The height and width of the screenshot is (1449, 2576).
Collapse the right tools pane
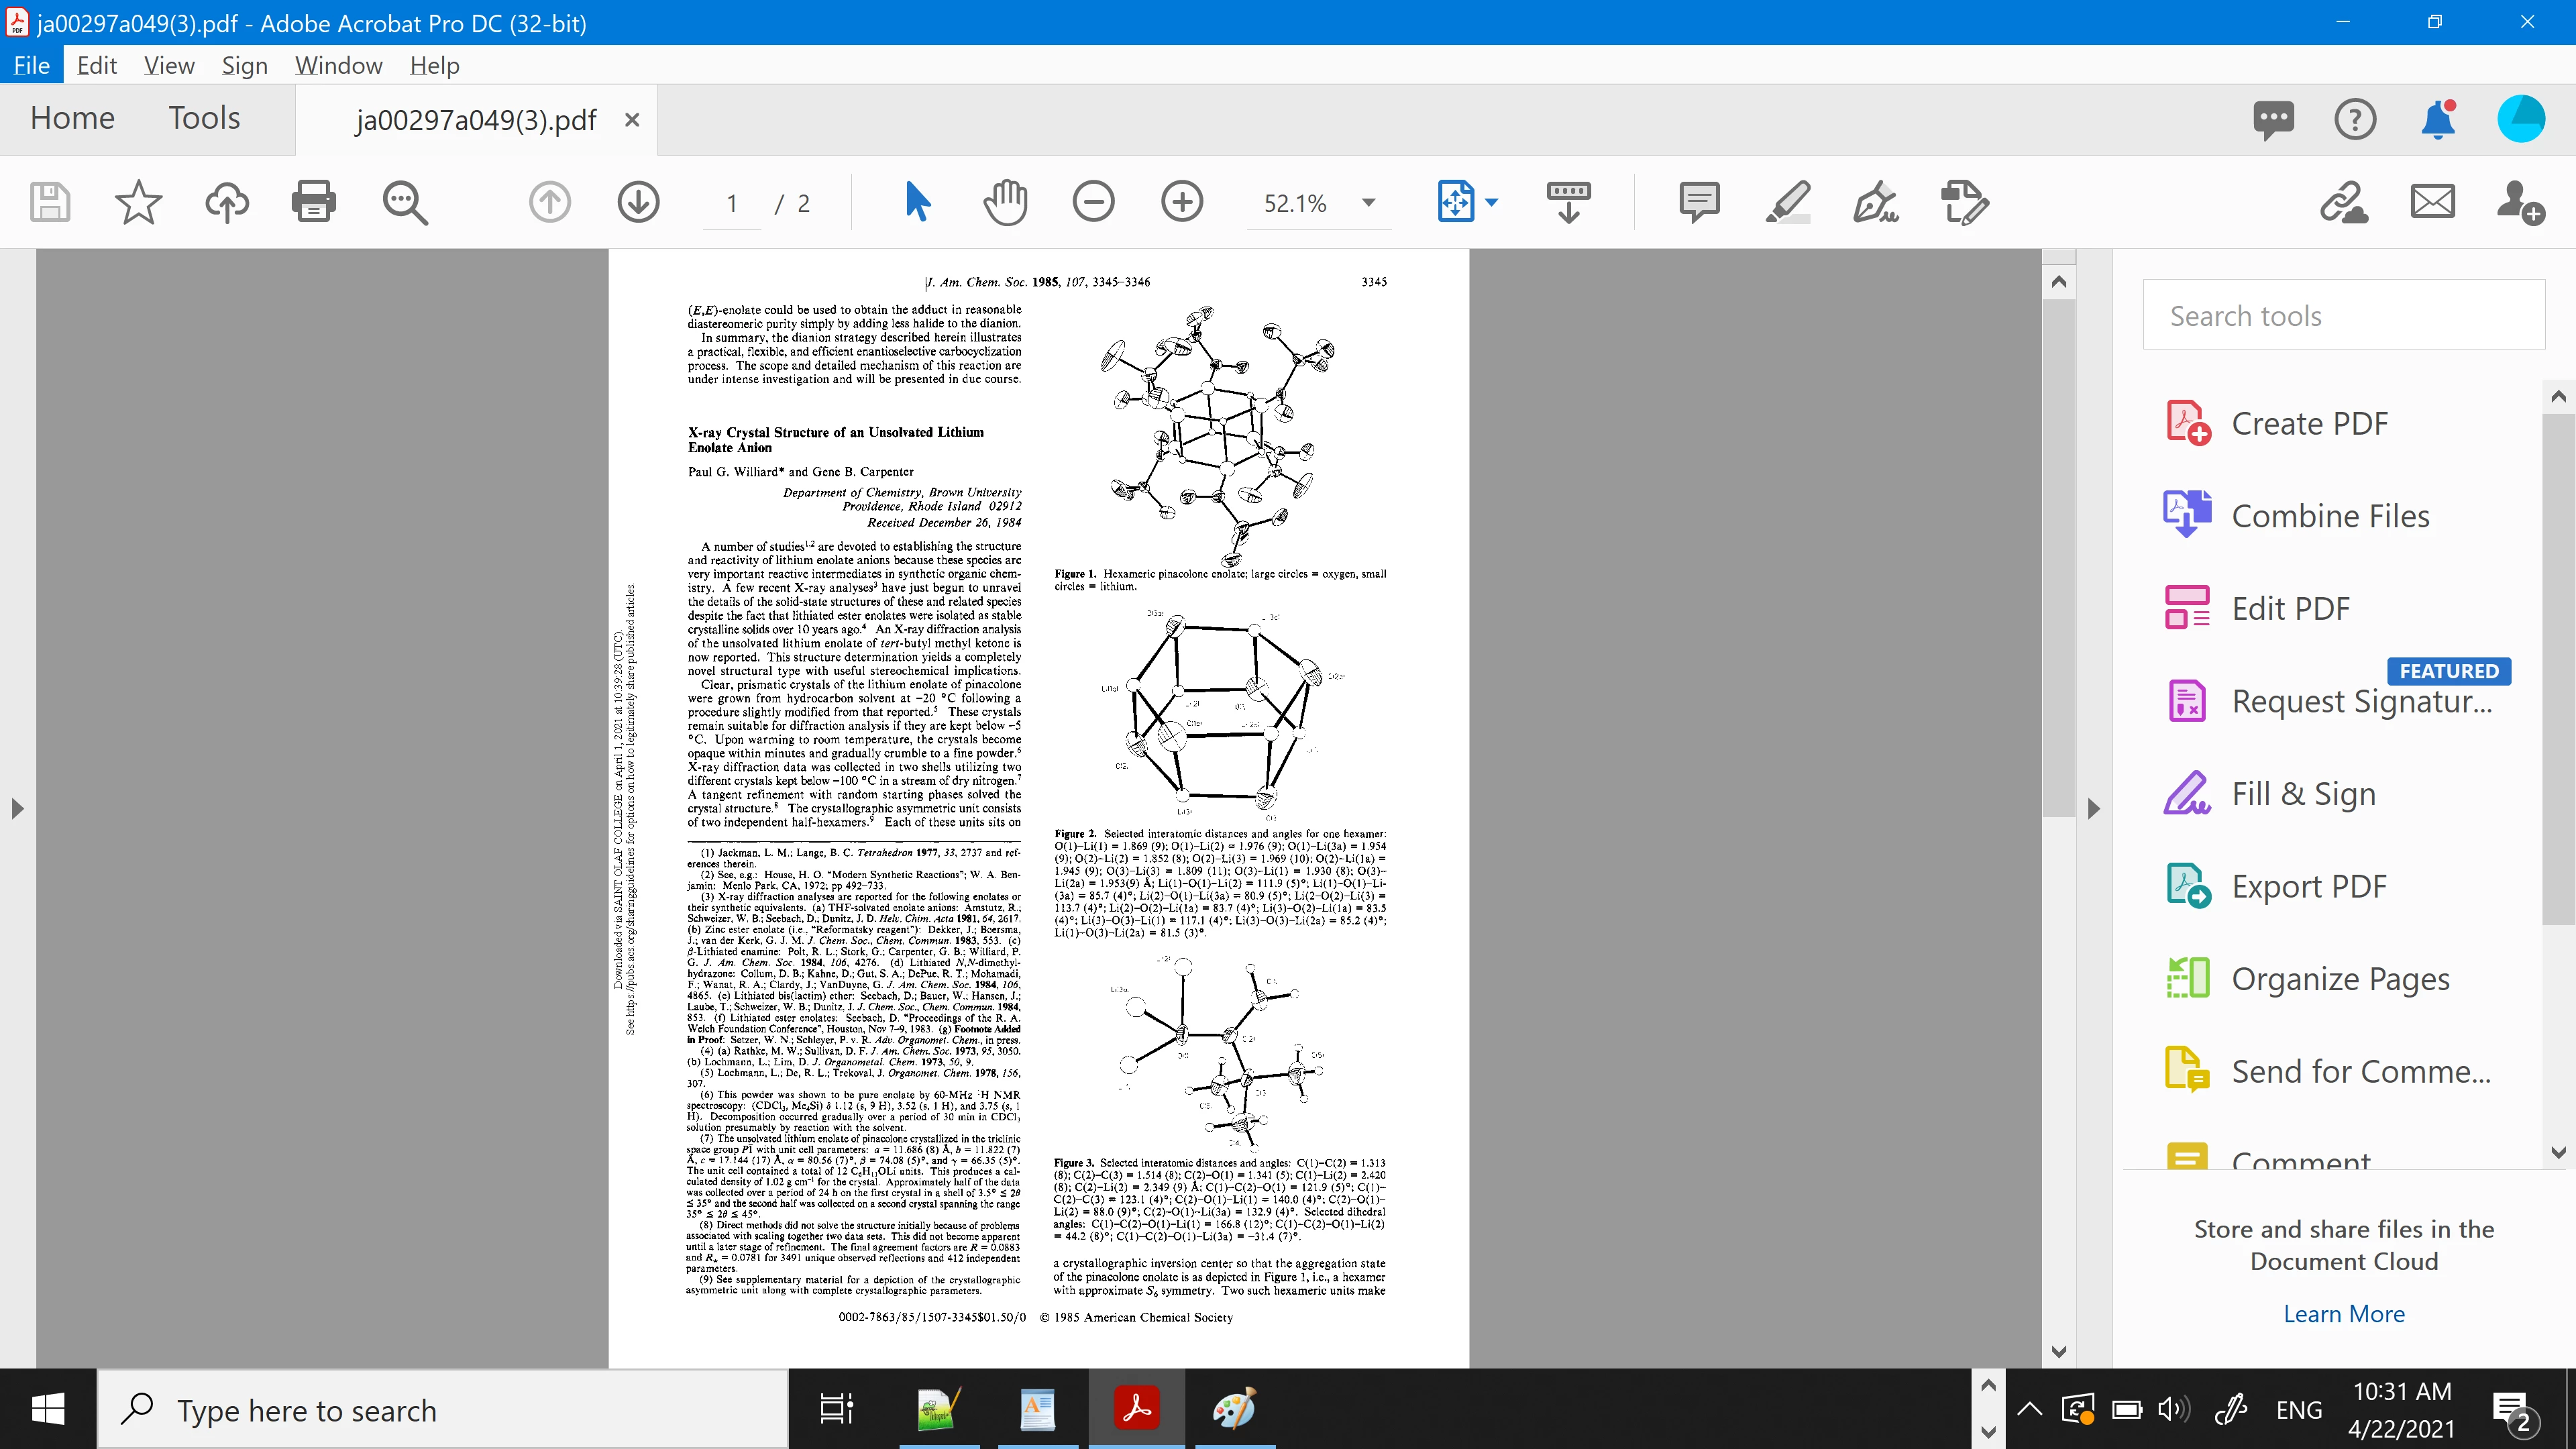click(x=2093, y=808)
